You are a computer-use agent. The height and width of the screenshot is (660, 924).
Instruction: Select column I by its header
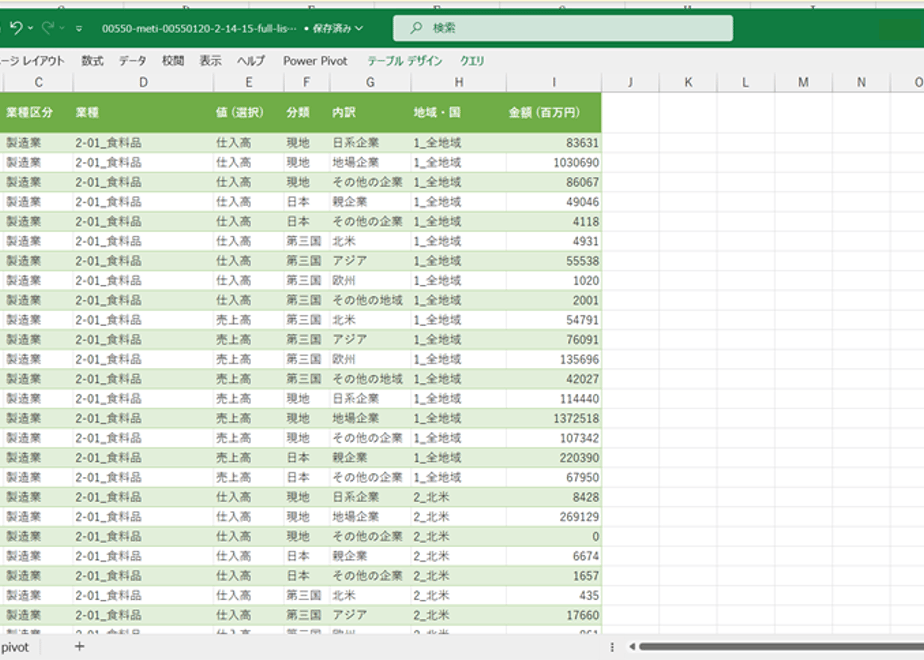[x=554, y=82]
